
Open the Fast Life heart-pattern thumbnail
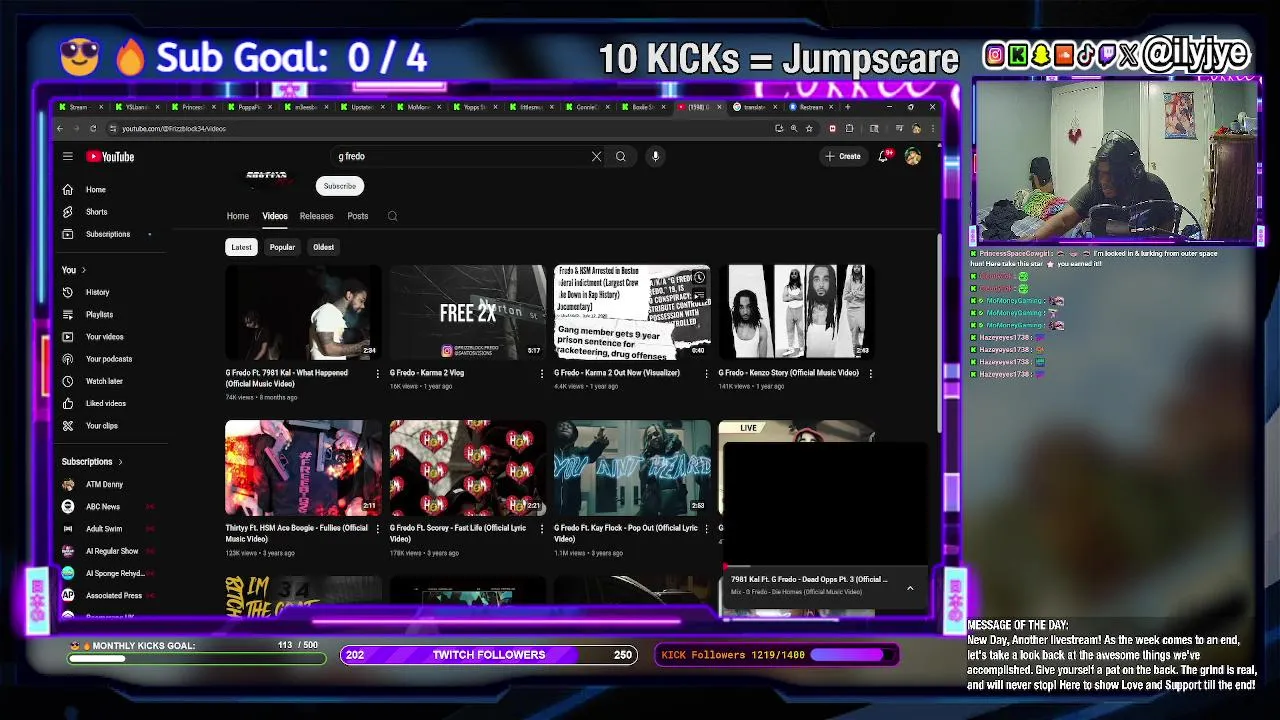(468, 467)
